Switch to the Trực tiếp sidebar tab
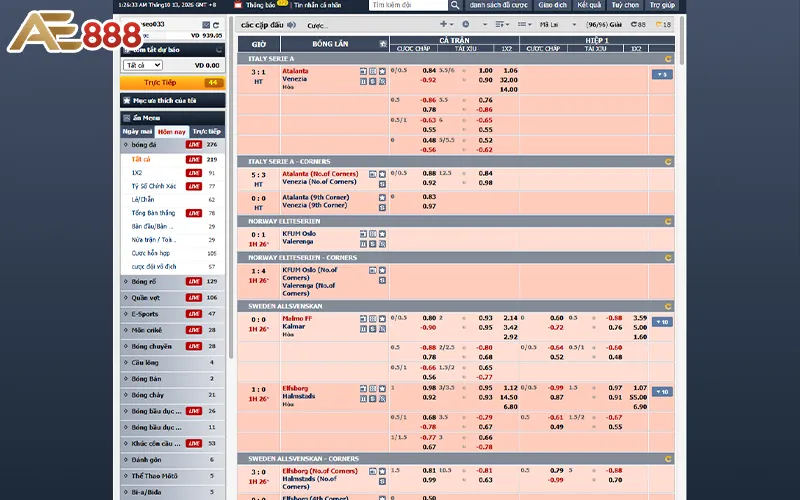800x500 pixels. tap(207, 131)
